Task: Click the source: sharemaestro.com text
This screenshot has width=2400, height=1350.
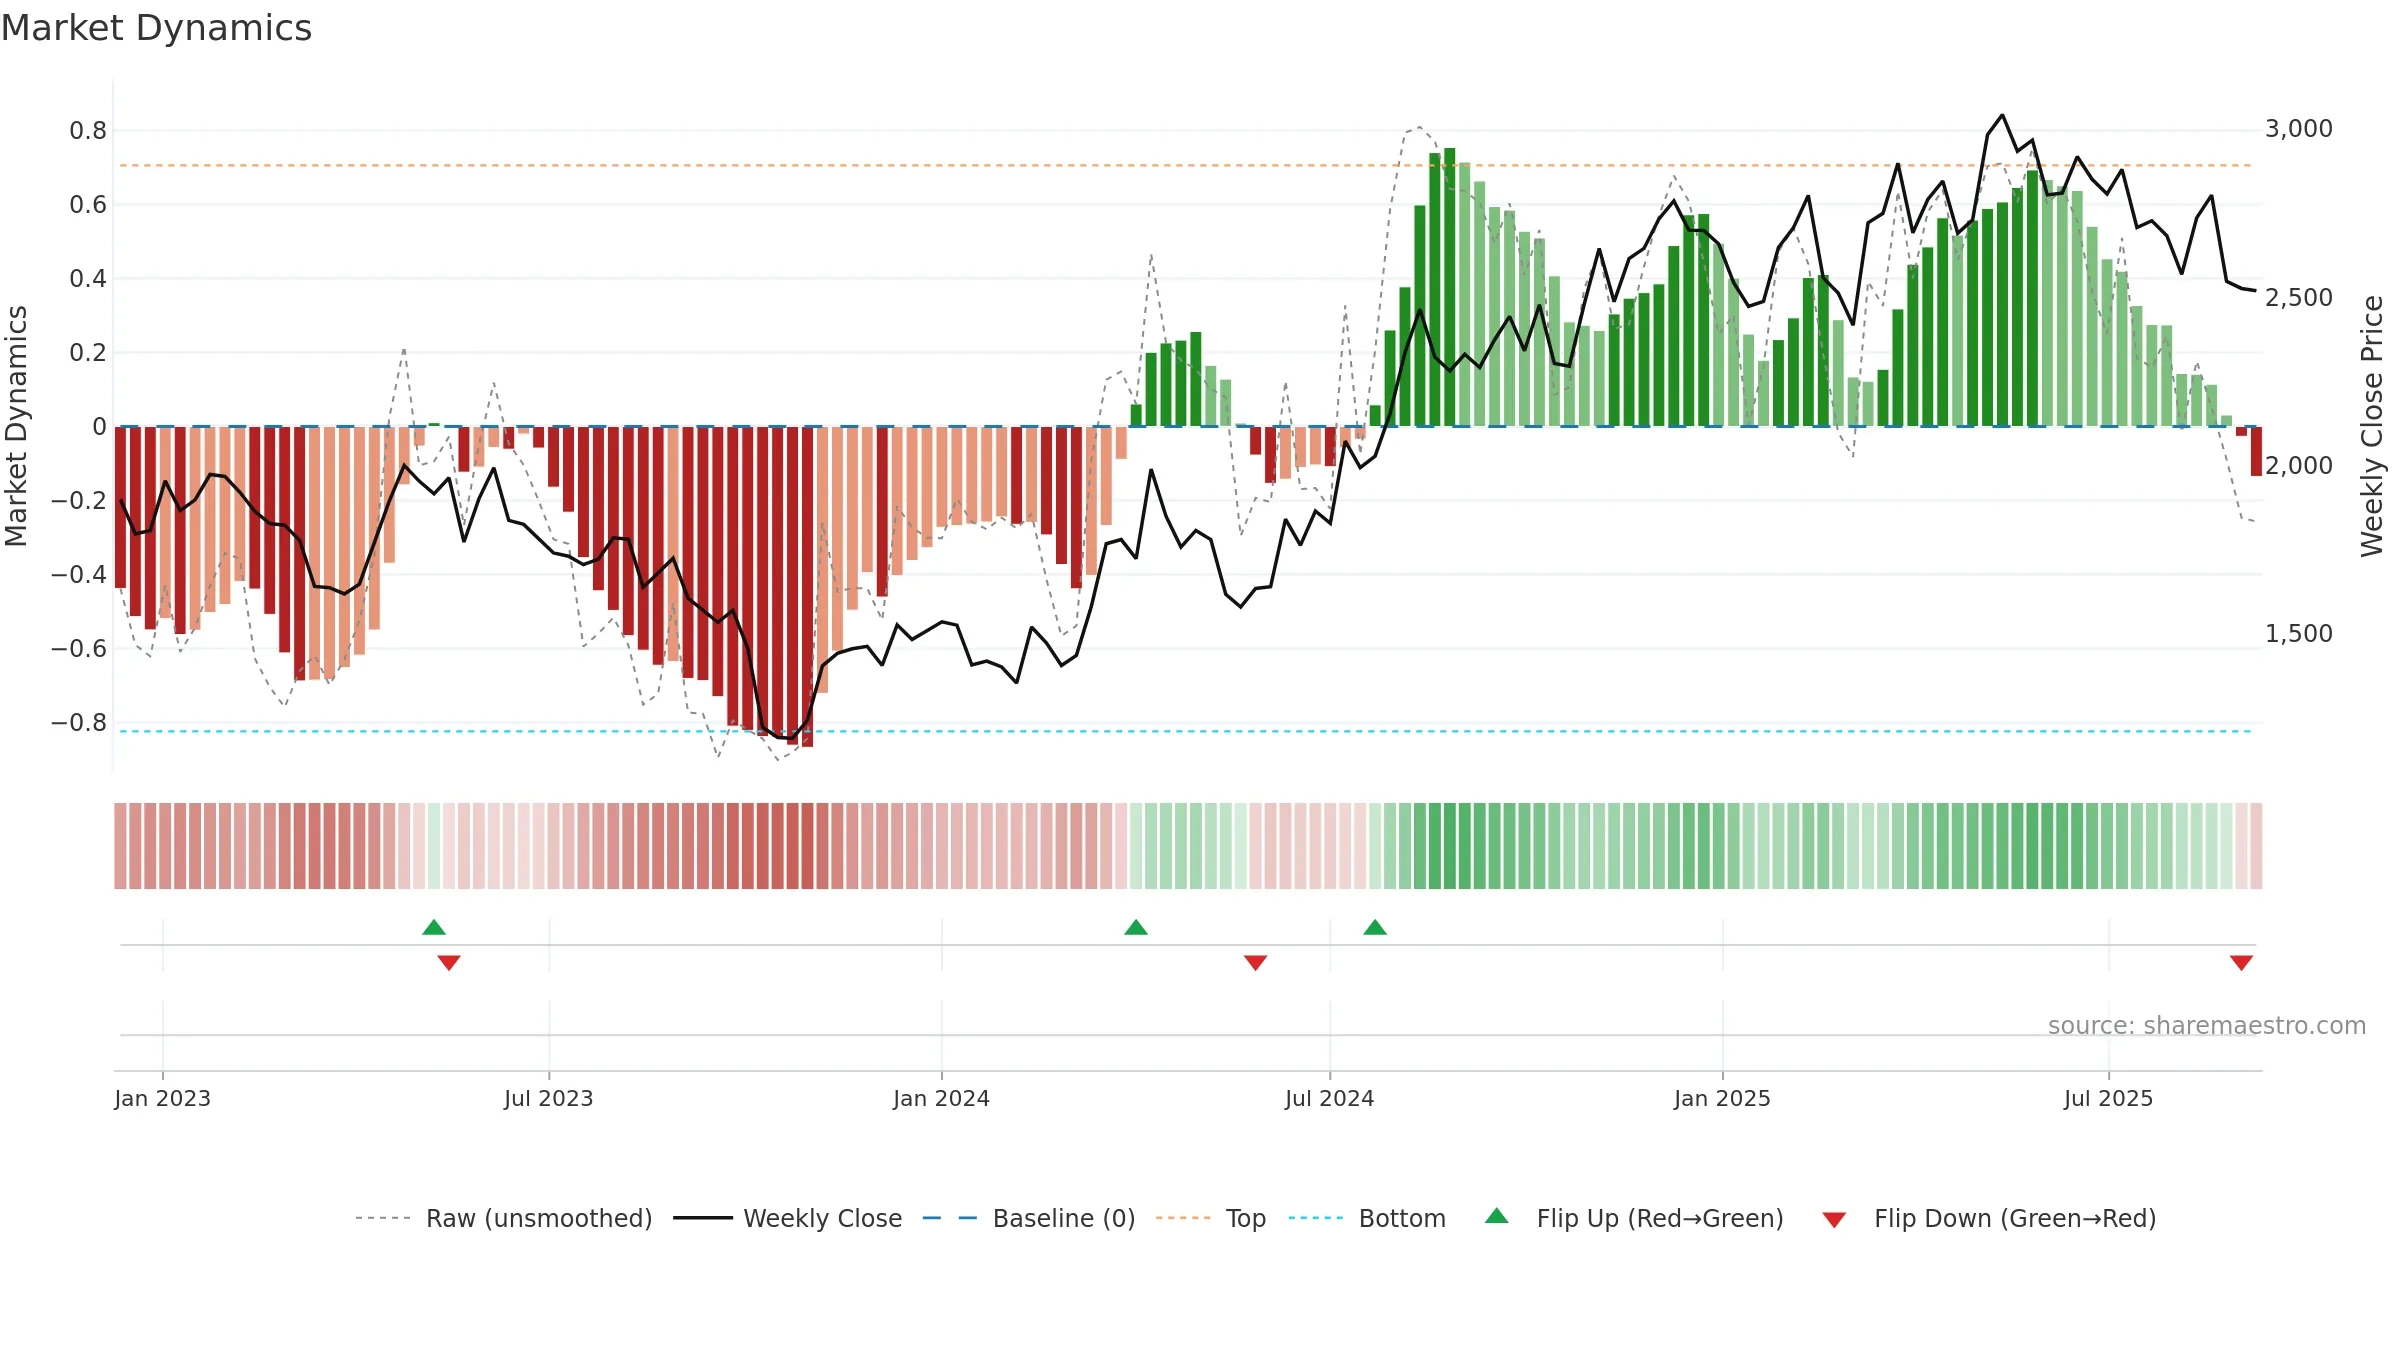Action: (2207, 1025)
